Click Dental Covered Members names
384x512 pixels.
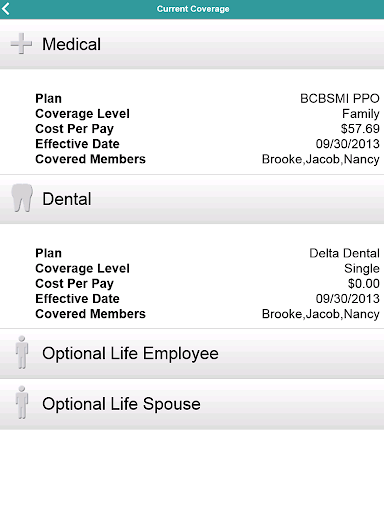click(321, 314)
